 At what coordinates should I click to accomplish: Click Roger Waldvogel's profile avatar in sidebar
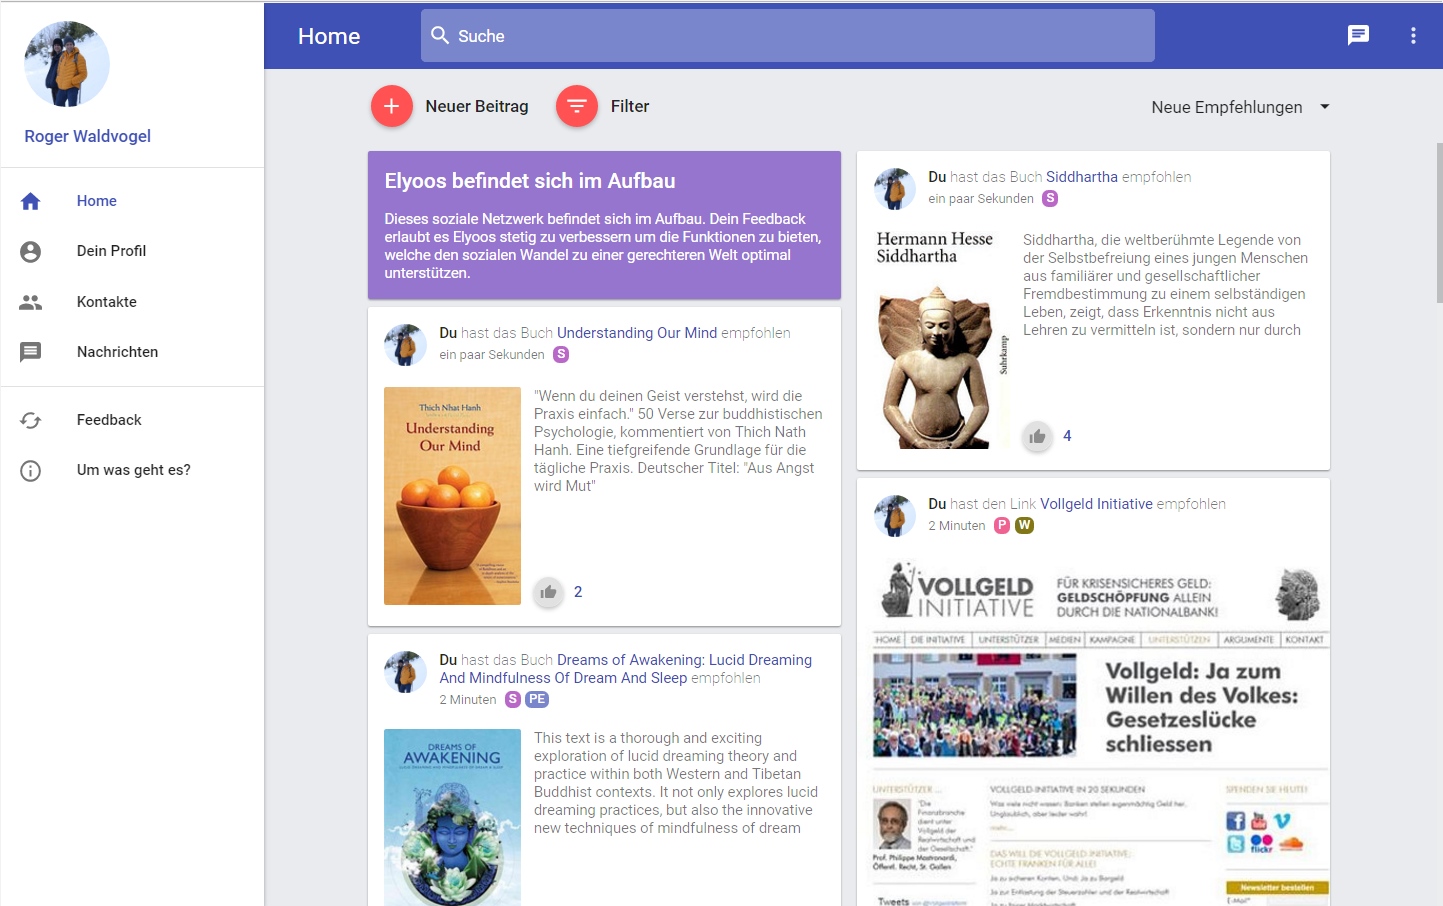[67, 64]
